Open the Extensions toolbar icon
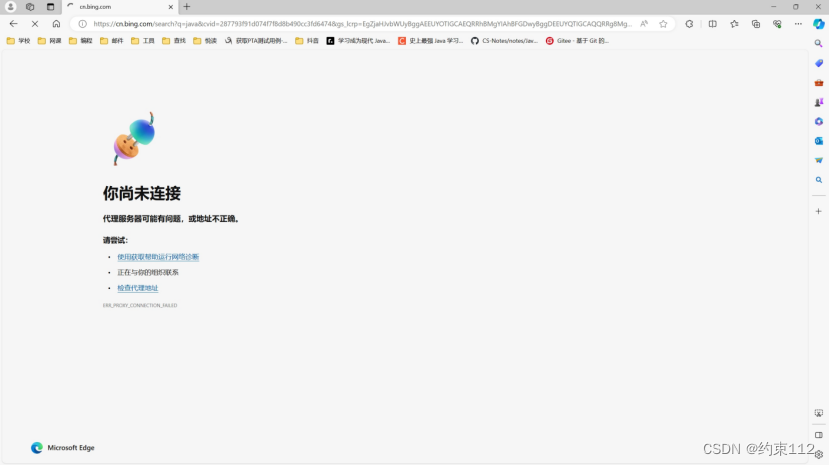The width and height of the screenshot is (830, 465). tap(689, 24)
